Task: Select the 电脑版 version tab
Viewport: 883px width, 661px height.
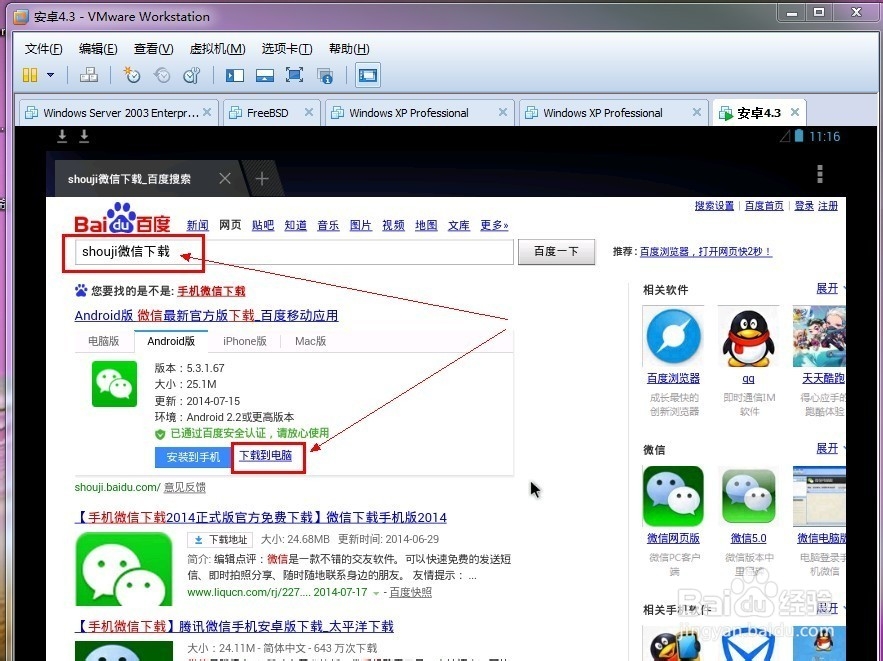Action: pyautogui.click(x=104, y=341)
